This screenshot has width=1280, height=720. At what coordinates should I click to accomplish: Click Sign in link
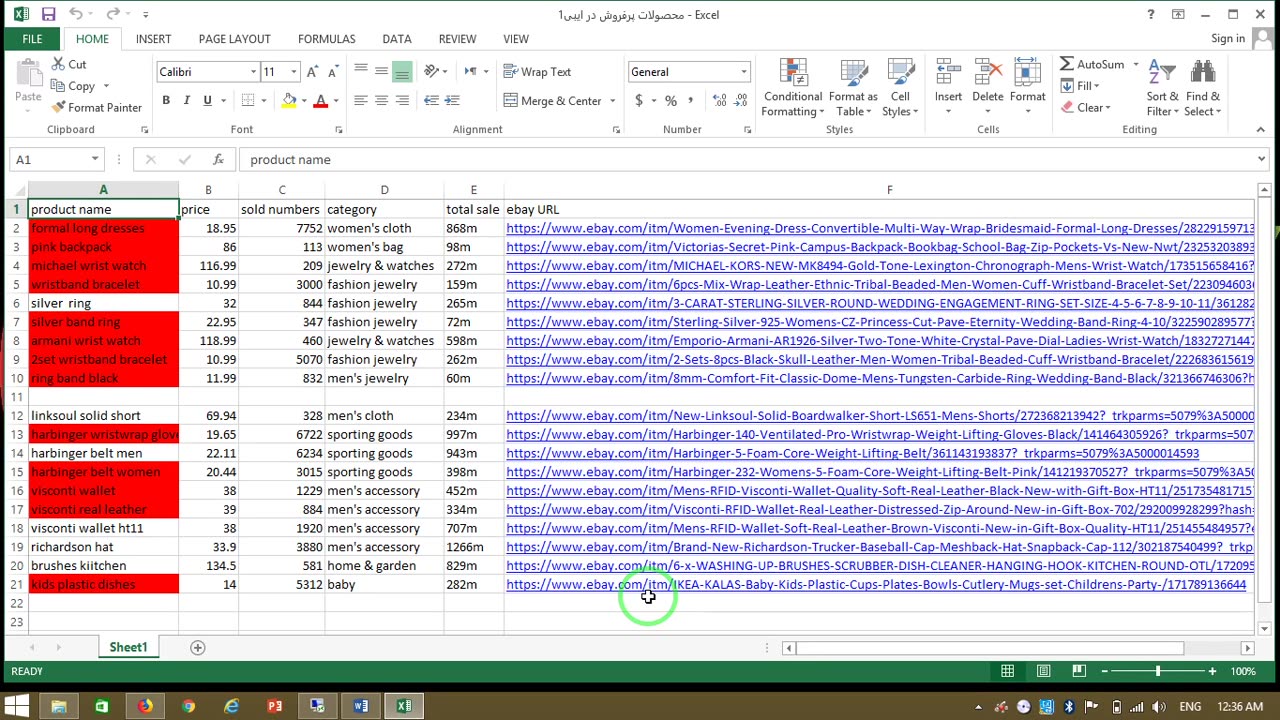1228,39
